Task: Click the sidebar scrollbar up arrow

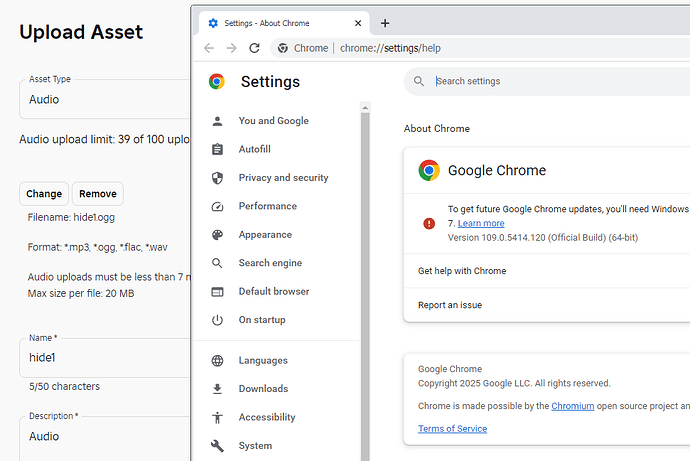Action: [x=365, y=107]
